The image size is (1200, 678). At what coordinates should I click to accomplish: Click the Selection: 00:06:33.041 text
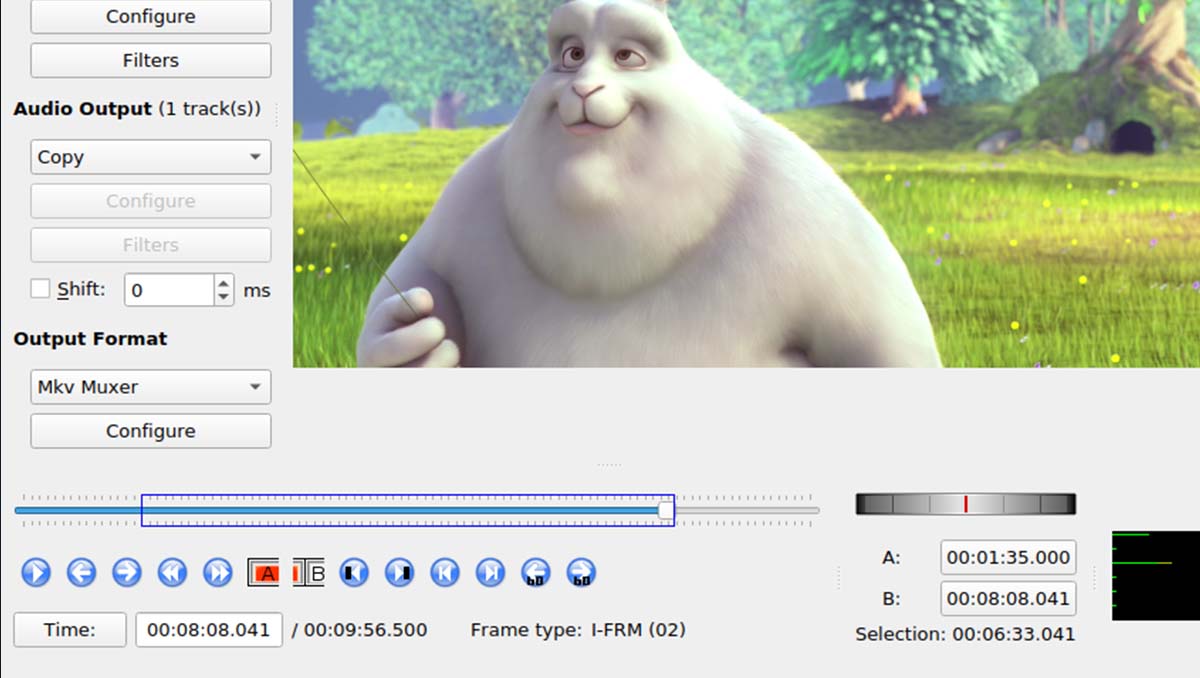point(965,634)
